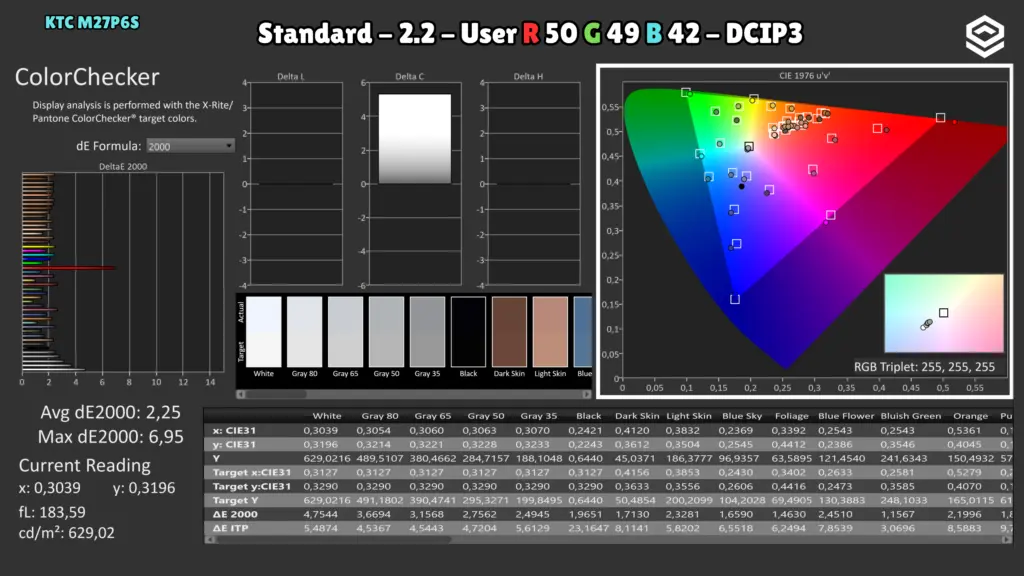Select the Black color swatch
Viewport: 1024px width, 576px height.
tap(468, 332)
